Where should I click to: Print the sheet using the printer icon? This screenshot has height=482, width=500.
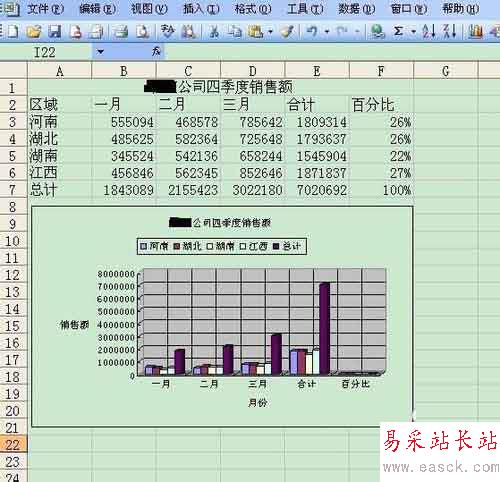coord(120,32)
